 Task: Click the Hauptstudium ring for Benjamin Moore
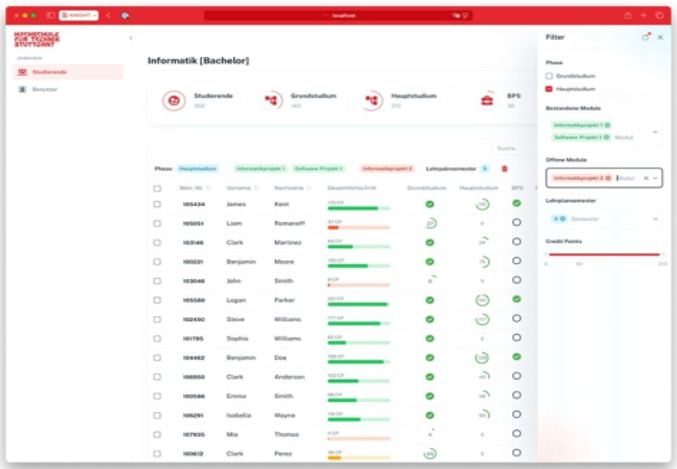click(x=483, y=262)
